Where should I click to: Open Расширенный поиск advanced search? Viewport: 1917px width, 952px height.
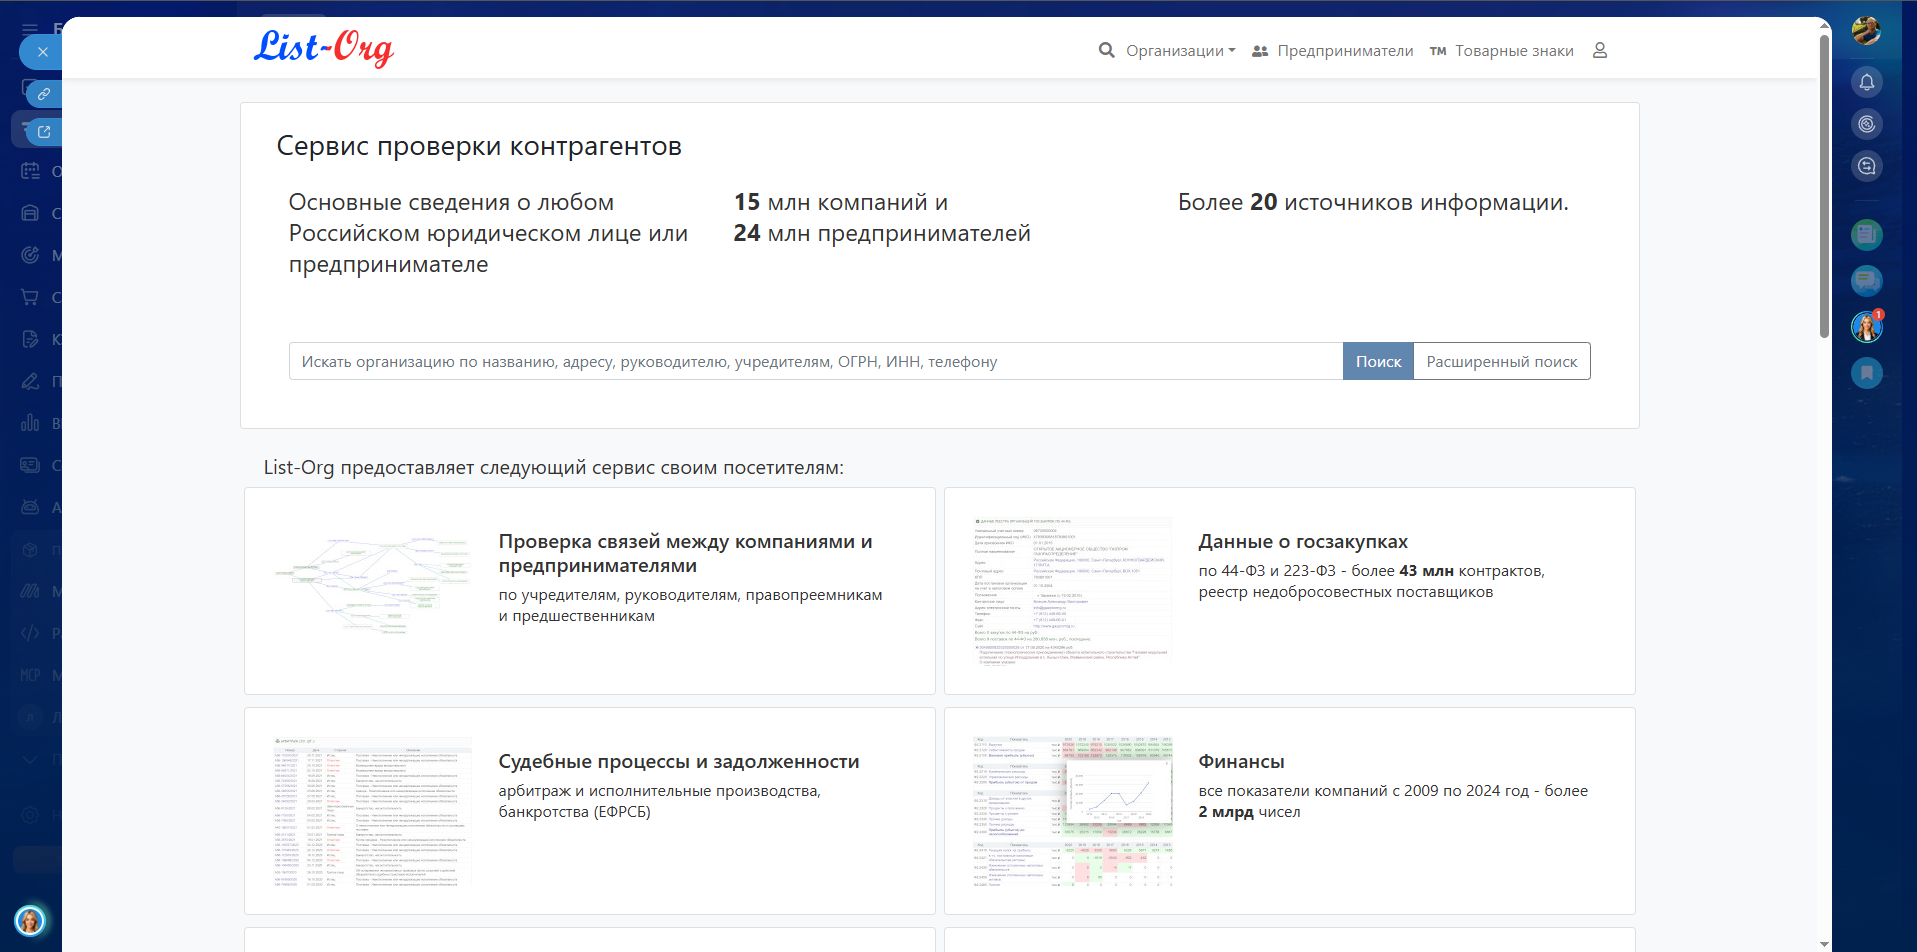coord(1501,362)
